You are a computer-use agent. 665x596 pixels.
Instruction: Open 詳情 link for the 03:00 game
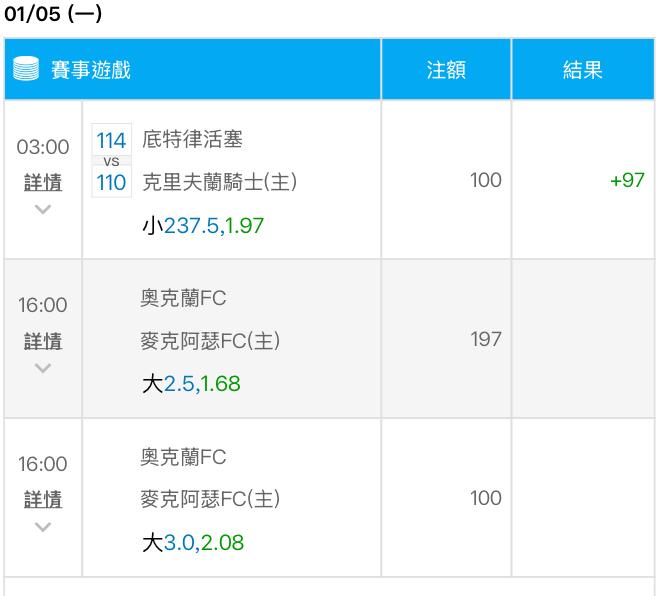pos(43,183)
